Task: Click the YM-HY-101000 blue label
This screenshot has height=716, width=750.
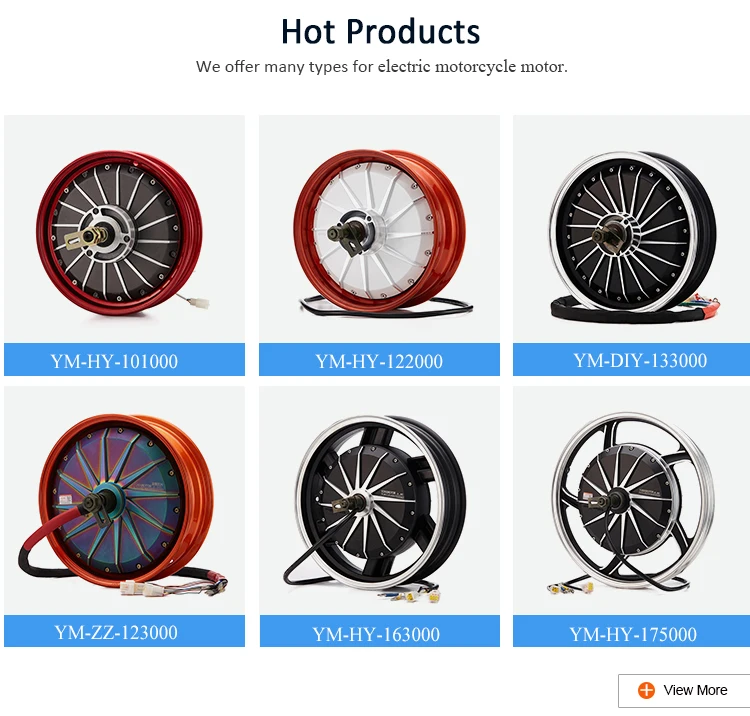Action: 124,360
